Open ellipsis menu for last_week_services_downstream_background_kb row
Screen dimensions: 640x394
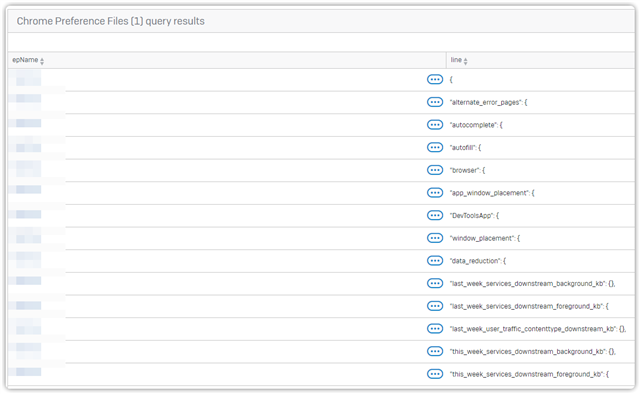click(x=435, y=283)
